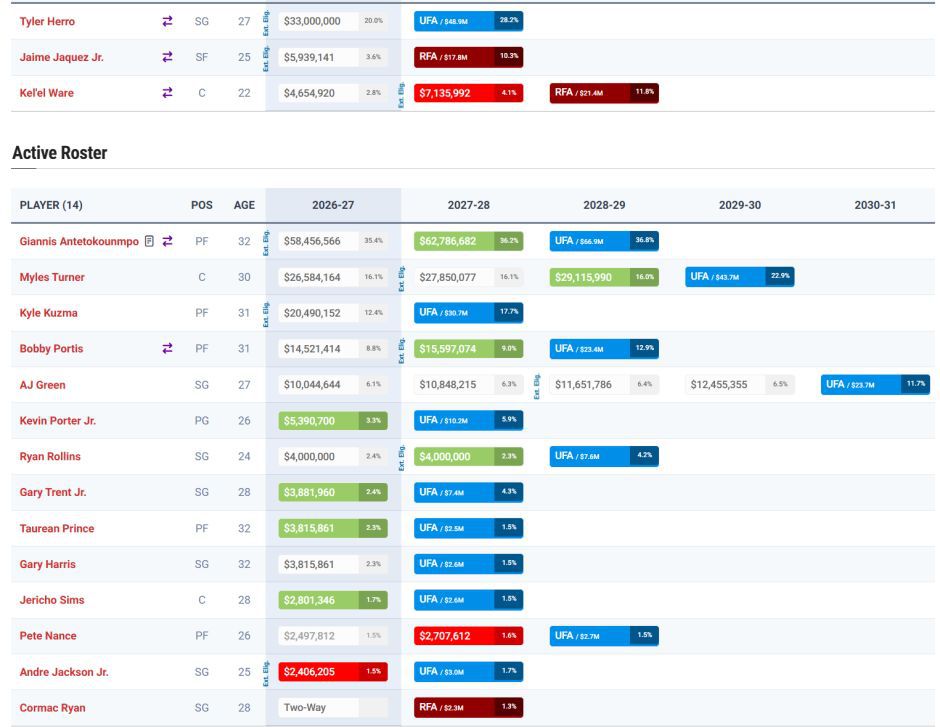The image size is (940, 727).
Task: Click Myles Turner green $29,115,990 cell
Action: click(x=604, y=277)
